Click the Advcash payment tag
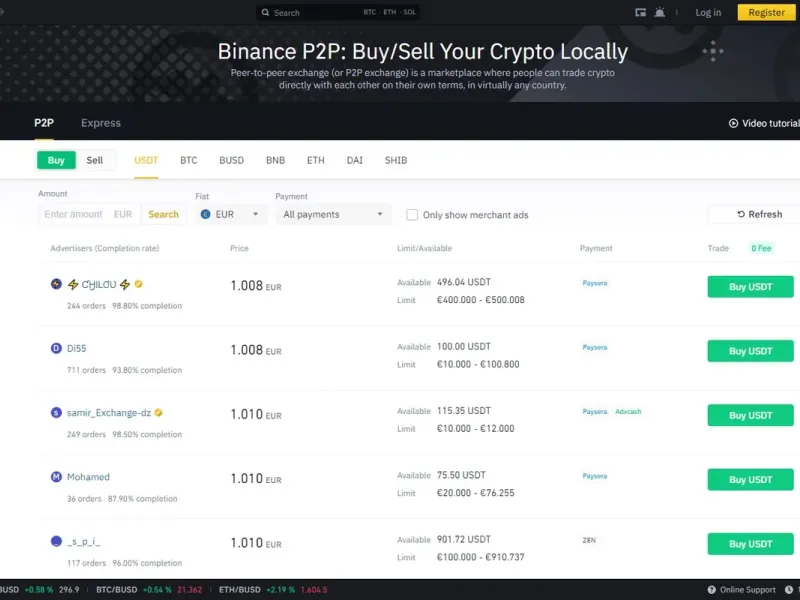The height and width of the screenshot is (600, 800). click(628, 412)
